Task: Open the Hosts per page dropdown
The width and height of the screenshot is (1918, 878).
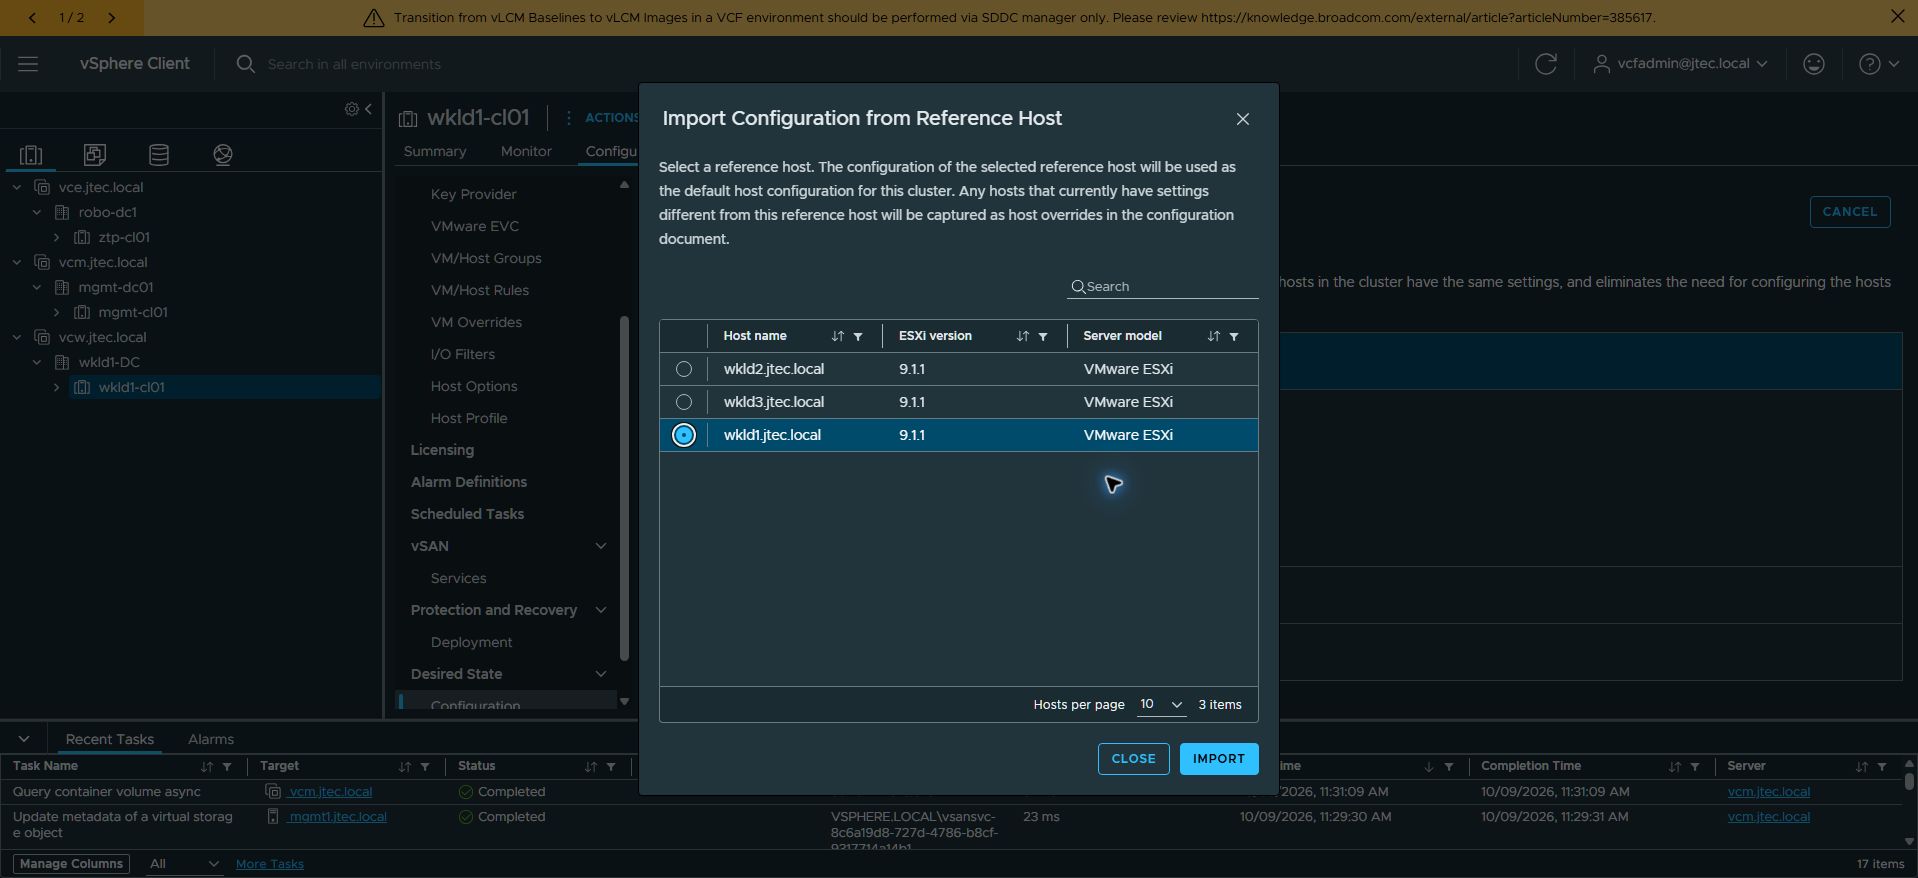Action: pos(1162,705)
